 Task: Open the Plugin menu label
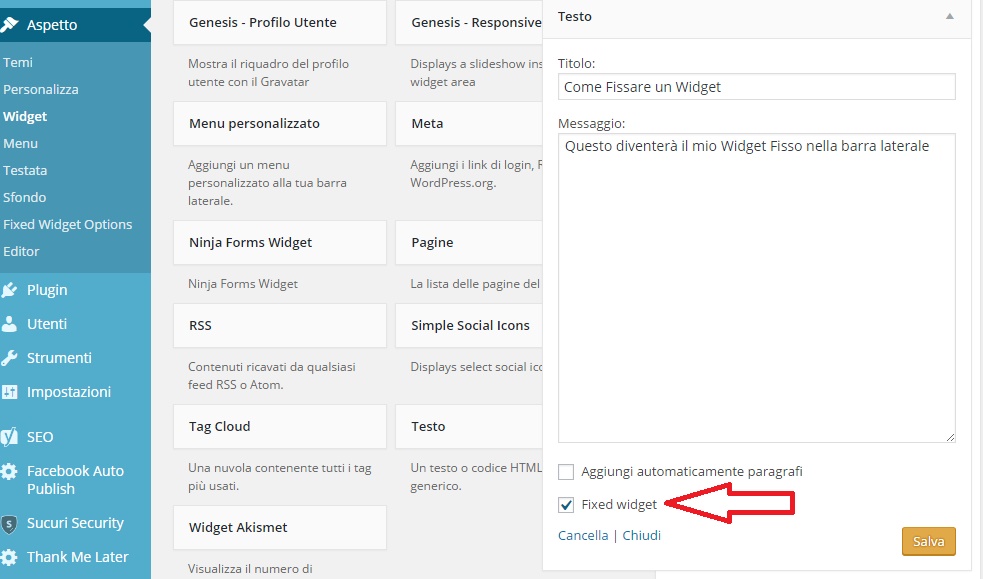[47, 290]
